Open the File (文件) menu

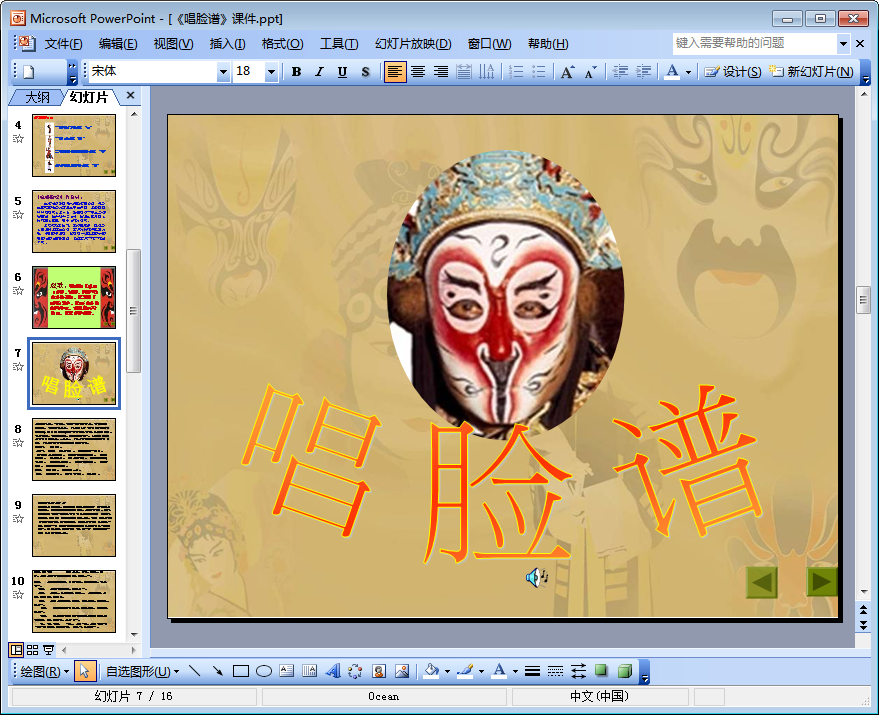(x=63, y=44)
